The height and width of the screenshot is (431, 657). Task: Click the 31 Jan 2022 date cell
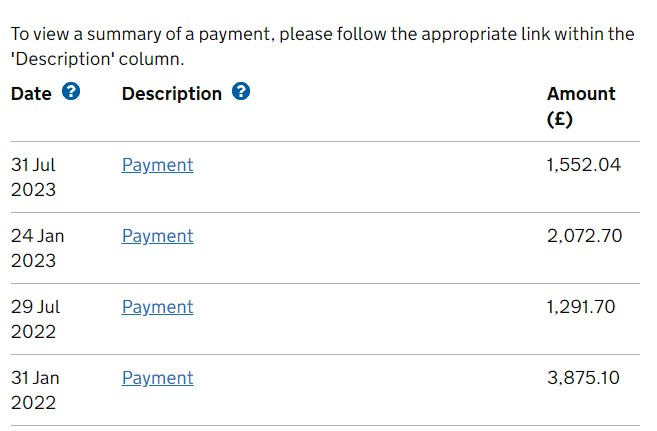[35, 390]
